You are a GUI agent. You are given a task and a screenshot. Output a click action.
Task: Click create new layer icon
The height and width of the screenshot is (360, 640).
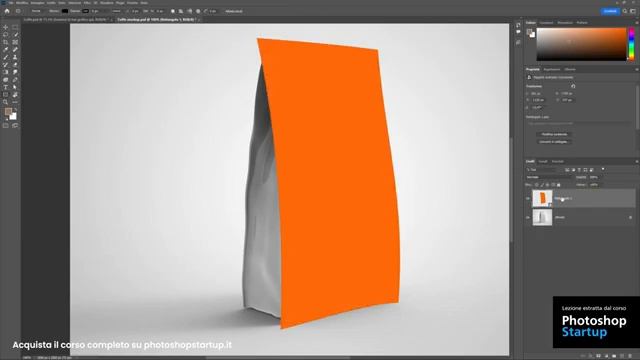pos(622,356)
